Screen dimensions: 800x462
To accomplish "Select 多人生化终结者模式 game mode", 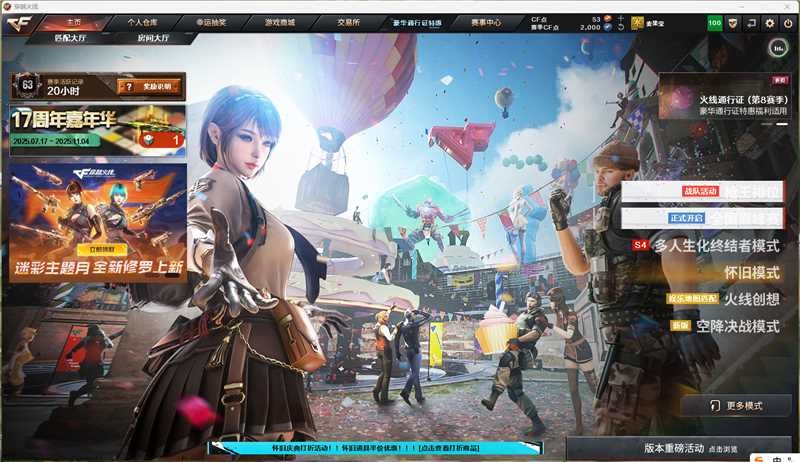I will coord(716,246).
